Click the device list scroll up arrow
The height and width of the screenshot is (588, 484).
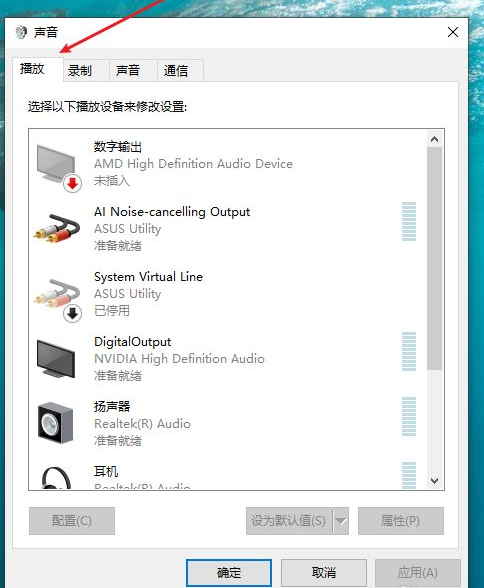click(x=434, y=139)
